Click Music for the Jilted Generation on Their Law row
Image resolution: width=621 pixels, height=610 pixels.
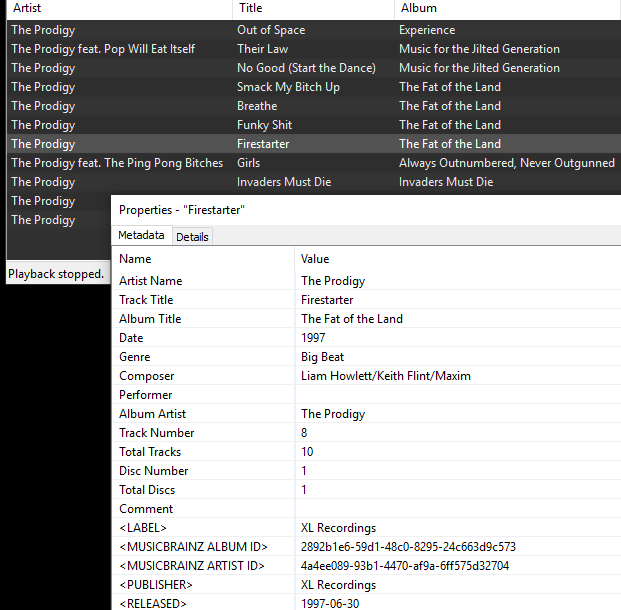[479, 49]
